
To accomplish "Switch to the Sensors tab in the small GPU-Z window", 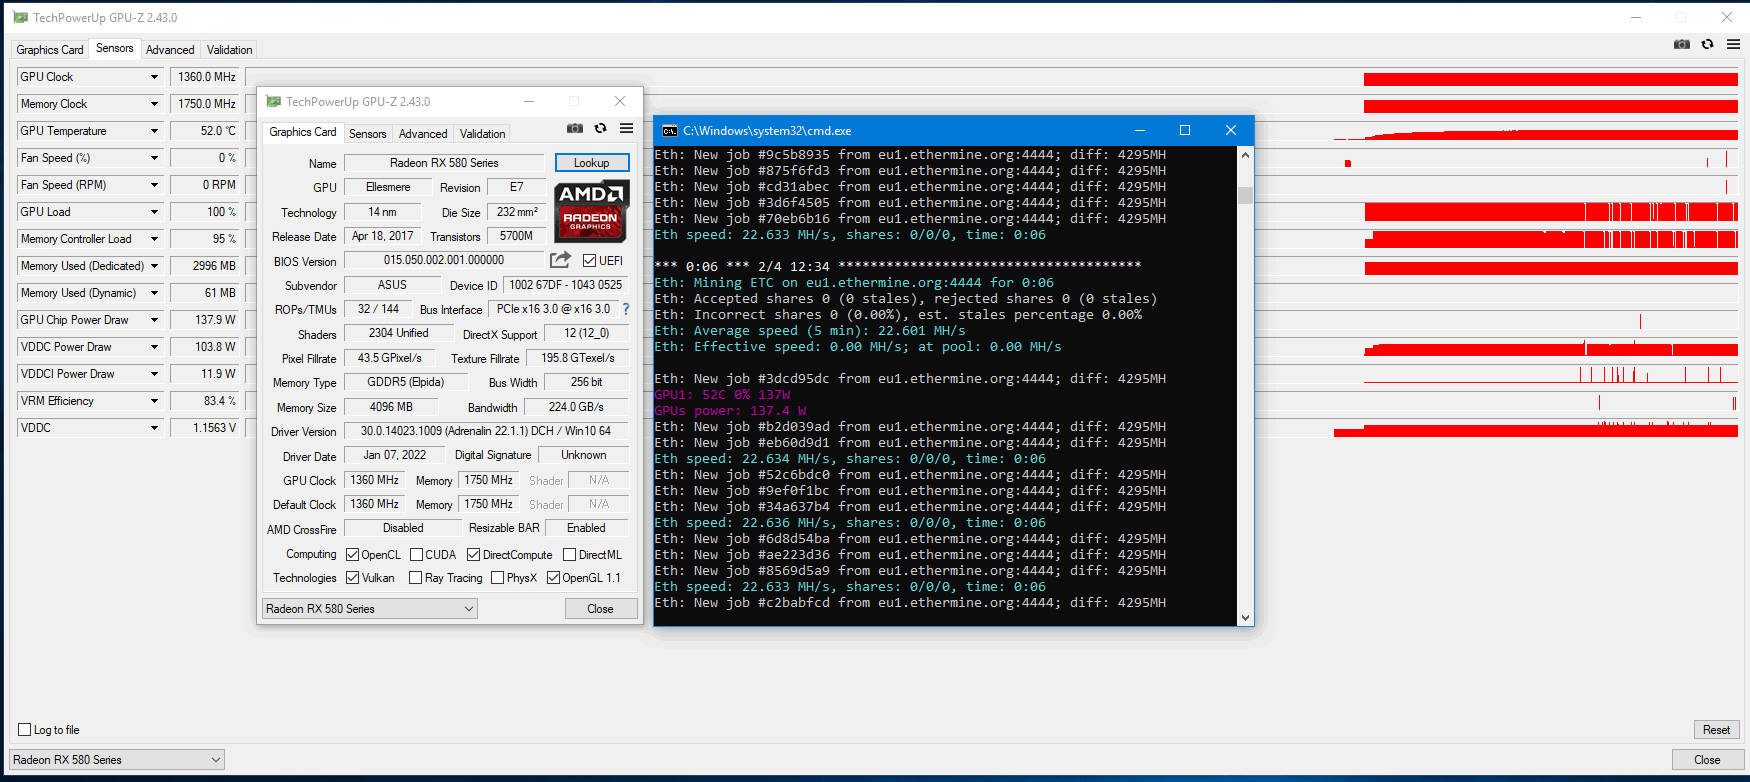I will (367, 134).
